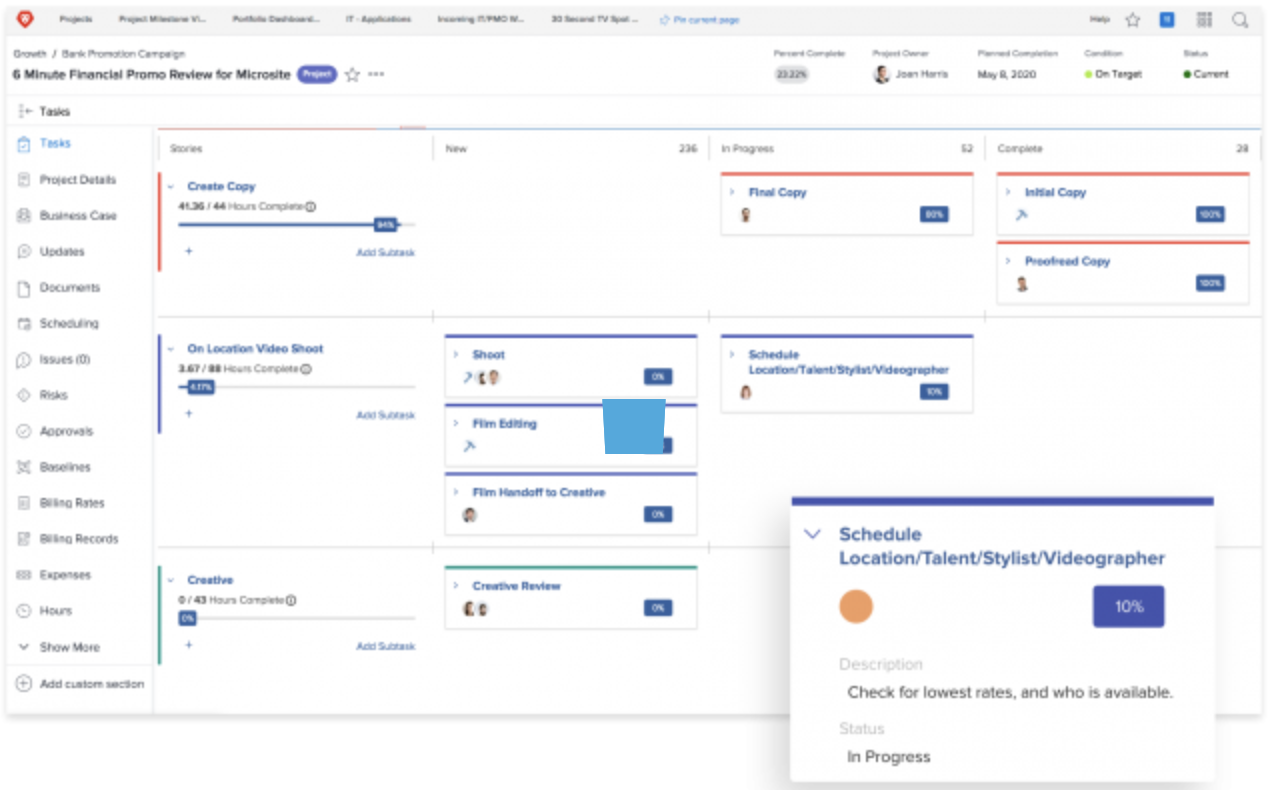This screenshot has width=1272, height=790.
Task: Toggle the favorite star next to project title
Action: pyautogui.click(x=351, y=74)
